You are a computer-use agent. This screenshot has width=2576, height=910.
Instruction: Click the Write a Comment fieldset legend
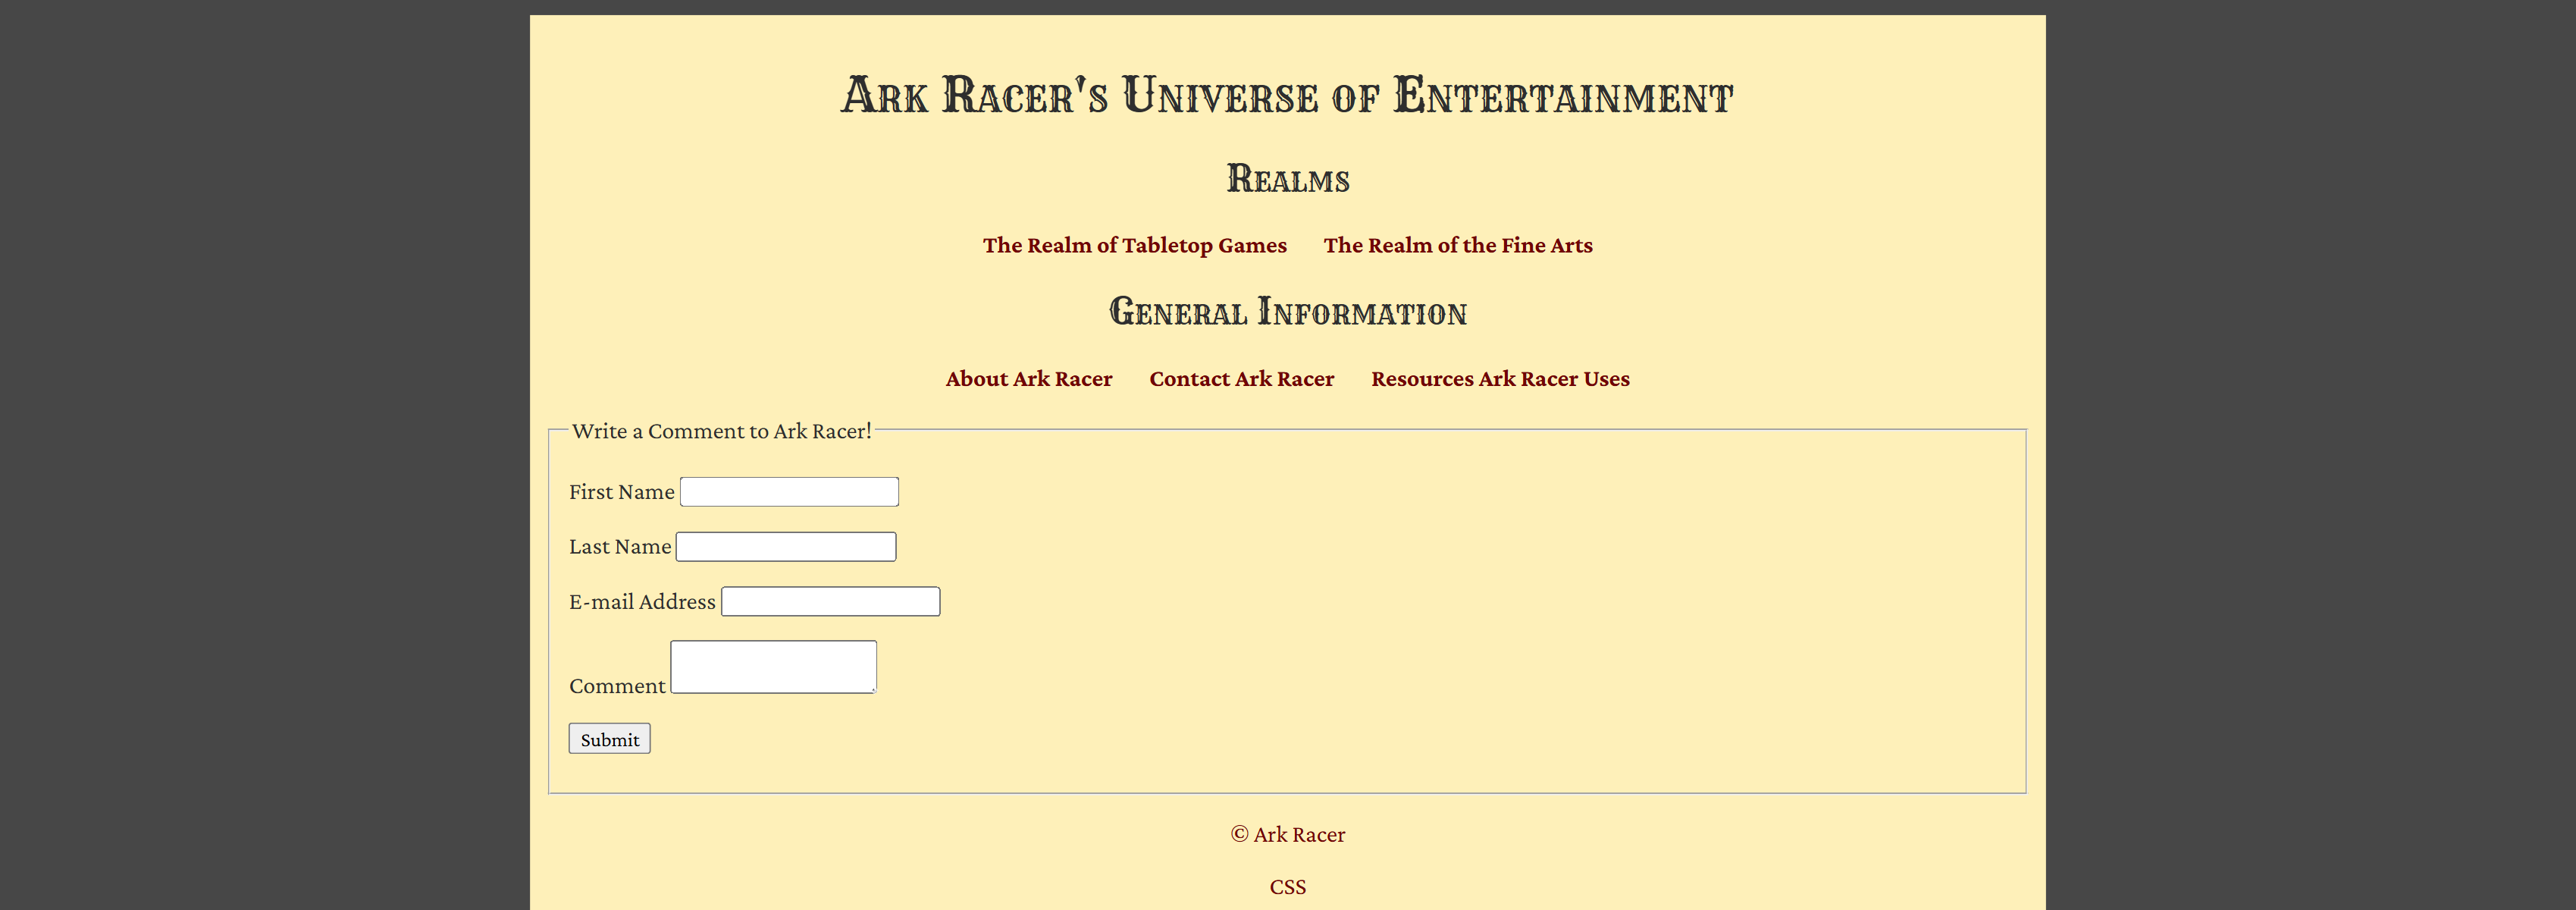click(x=723, y=430)
